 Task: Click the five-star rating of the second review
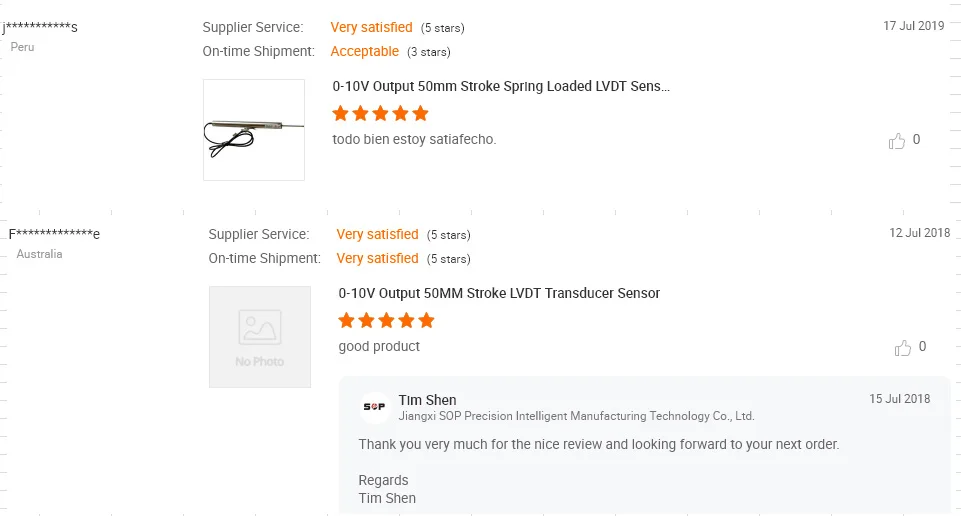click(386, 321)
